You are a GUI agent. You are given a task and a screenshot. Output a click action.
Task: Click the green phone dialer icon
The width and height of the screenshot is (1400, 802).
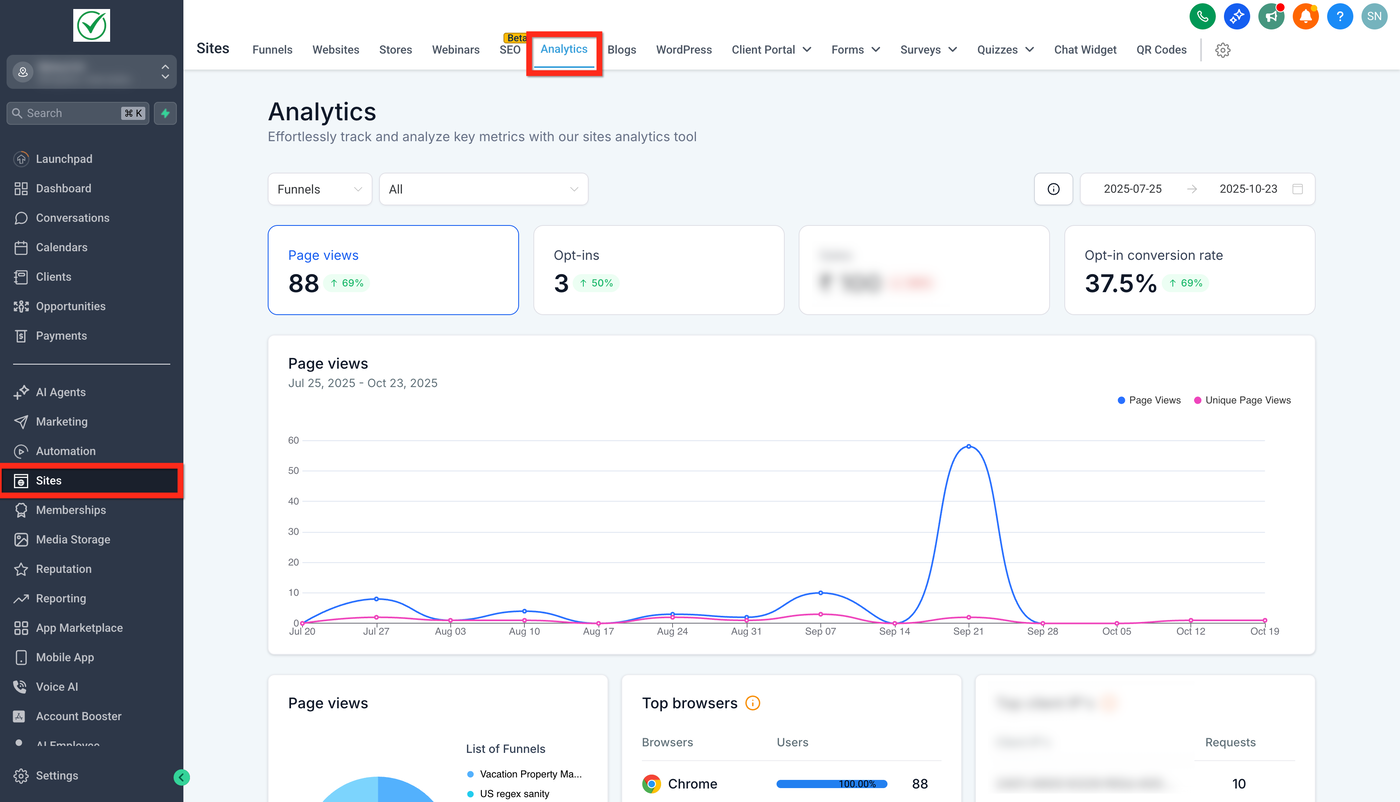(1202, 16)
